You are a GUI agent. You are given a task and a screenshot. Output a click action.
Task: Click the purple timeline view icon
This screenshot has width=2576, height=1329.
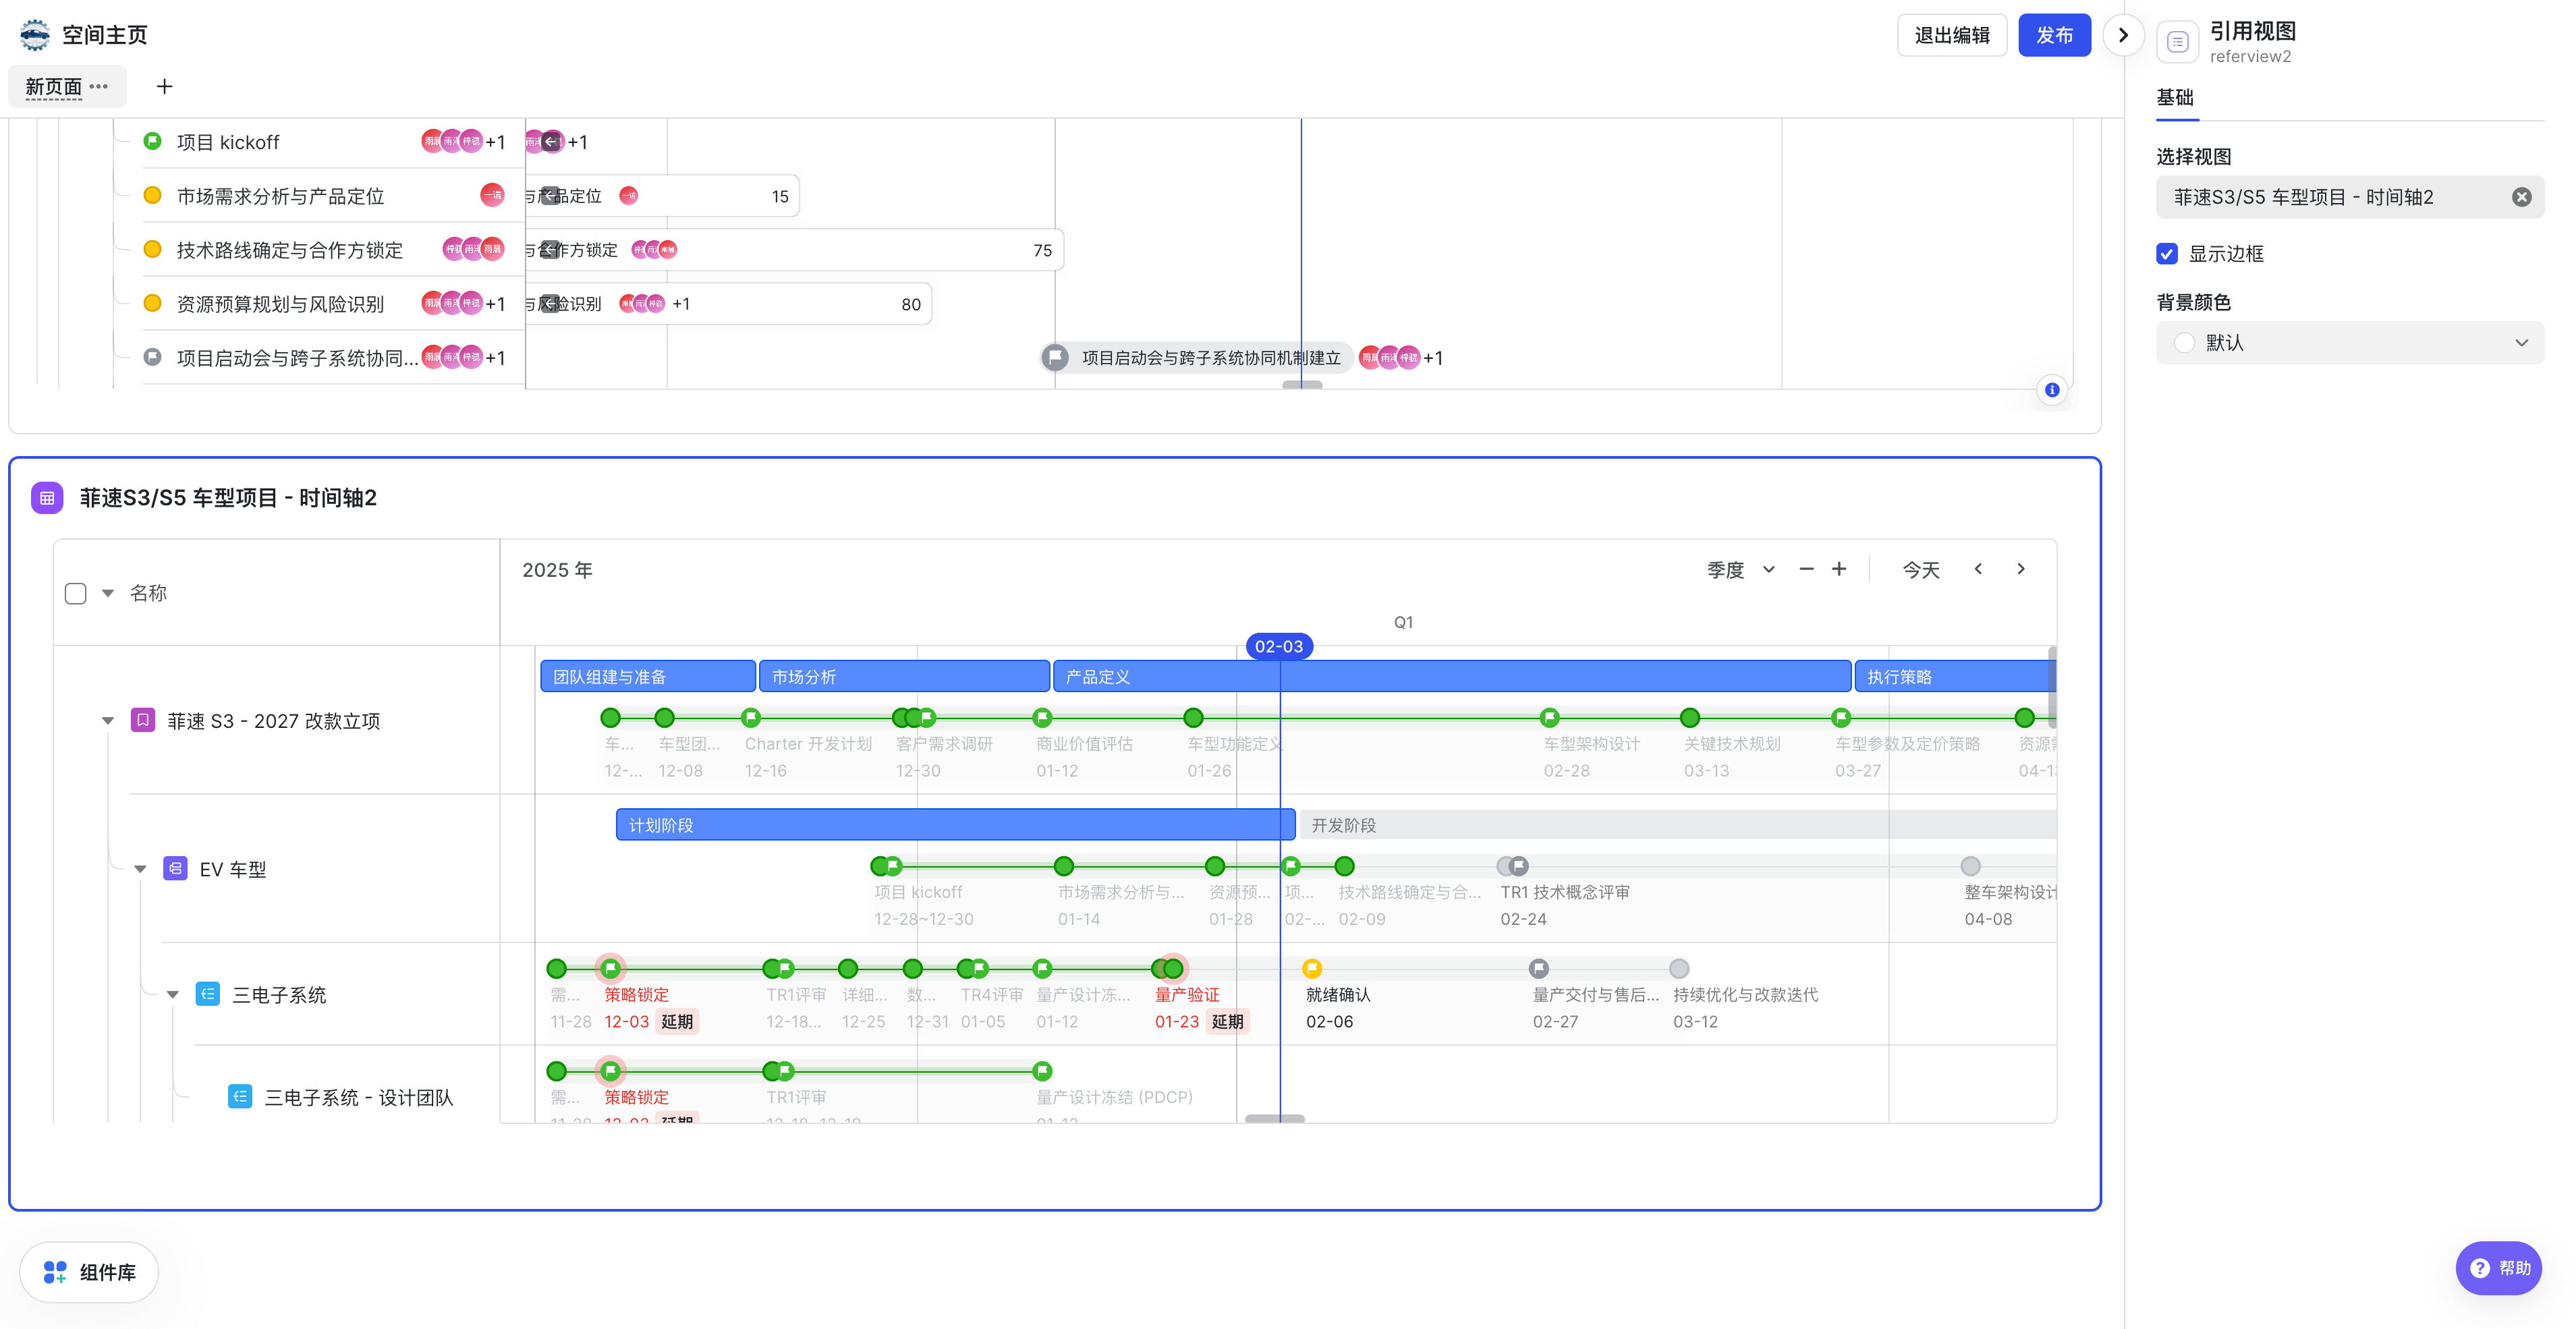47,498
